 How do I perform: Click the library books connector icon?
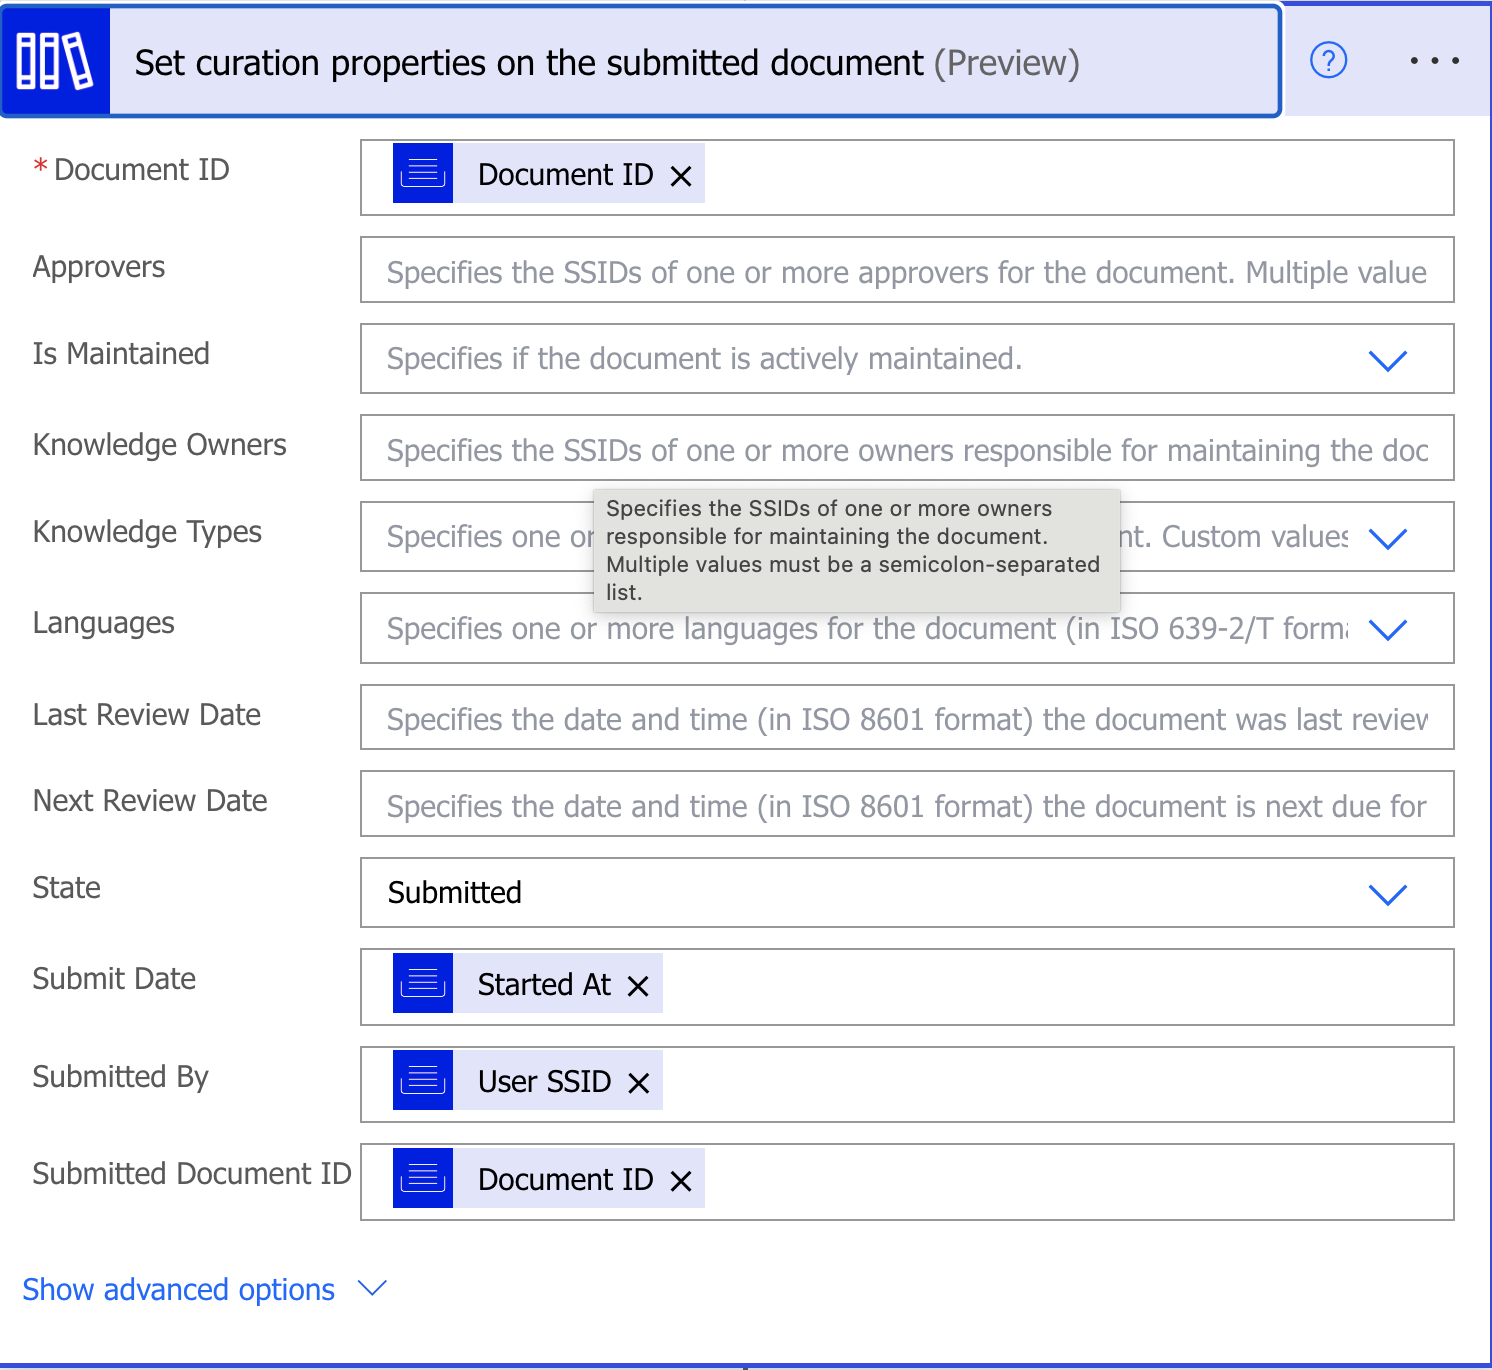pos(55,62)
